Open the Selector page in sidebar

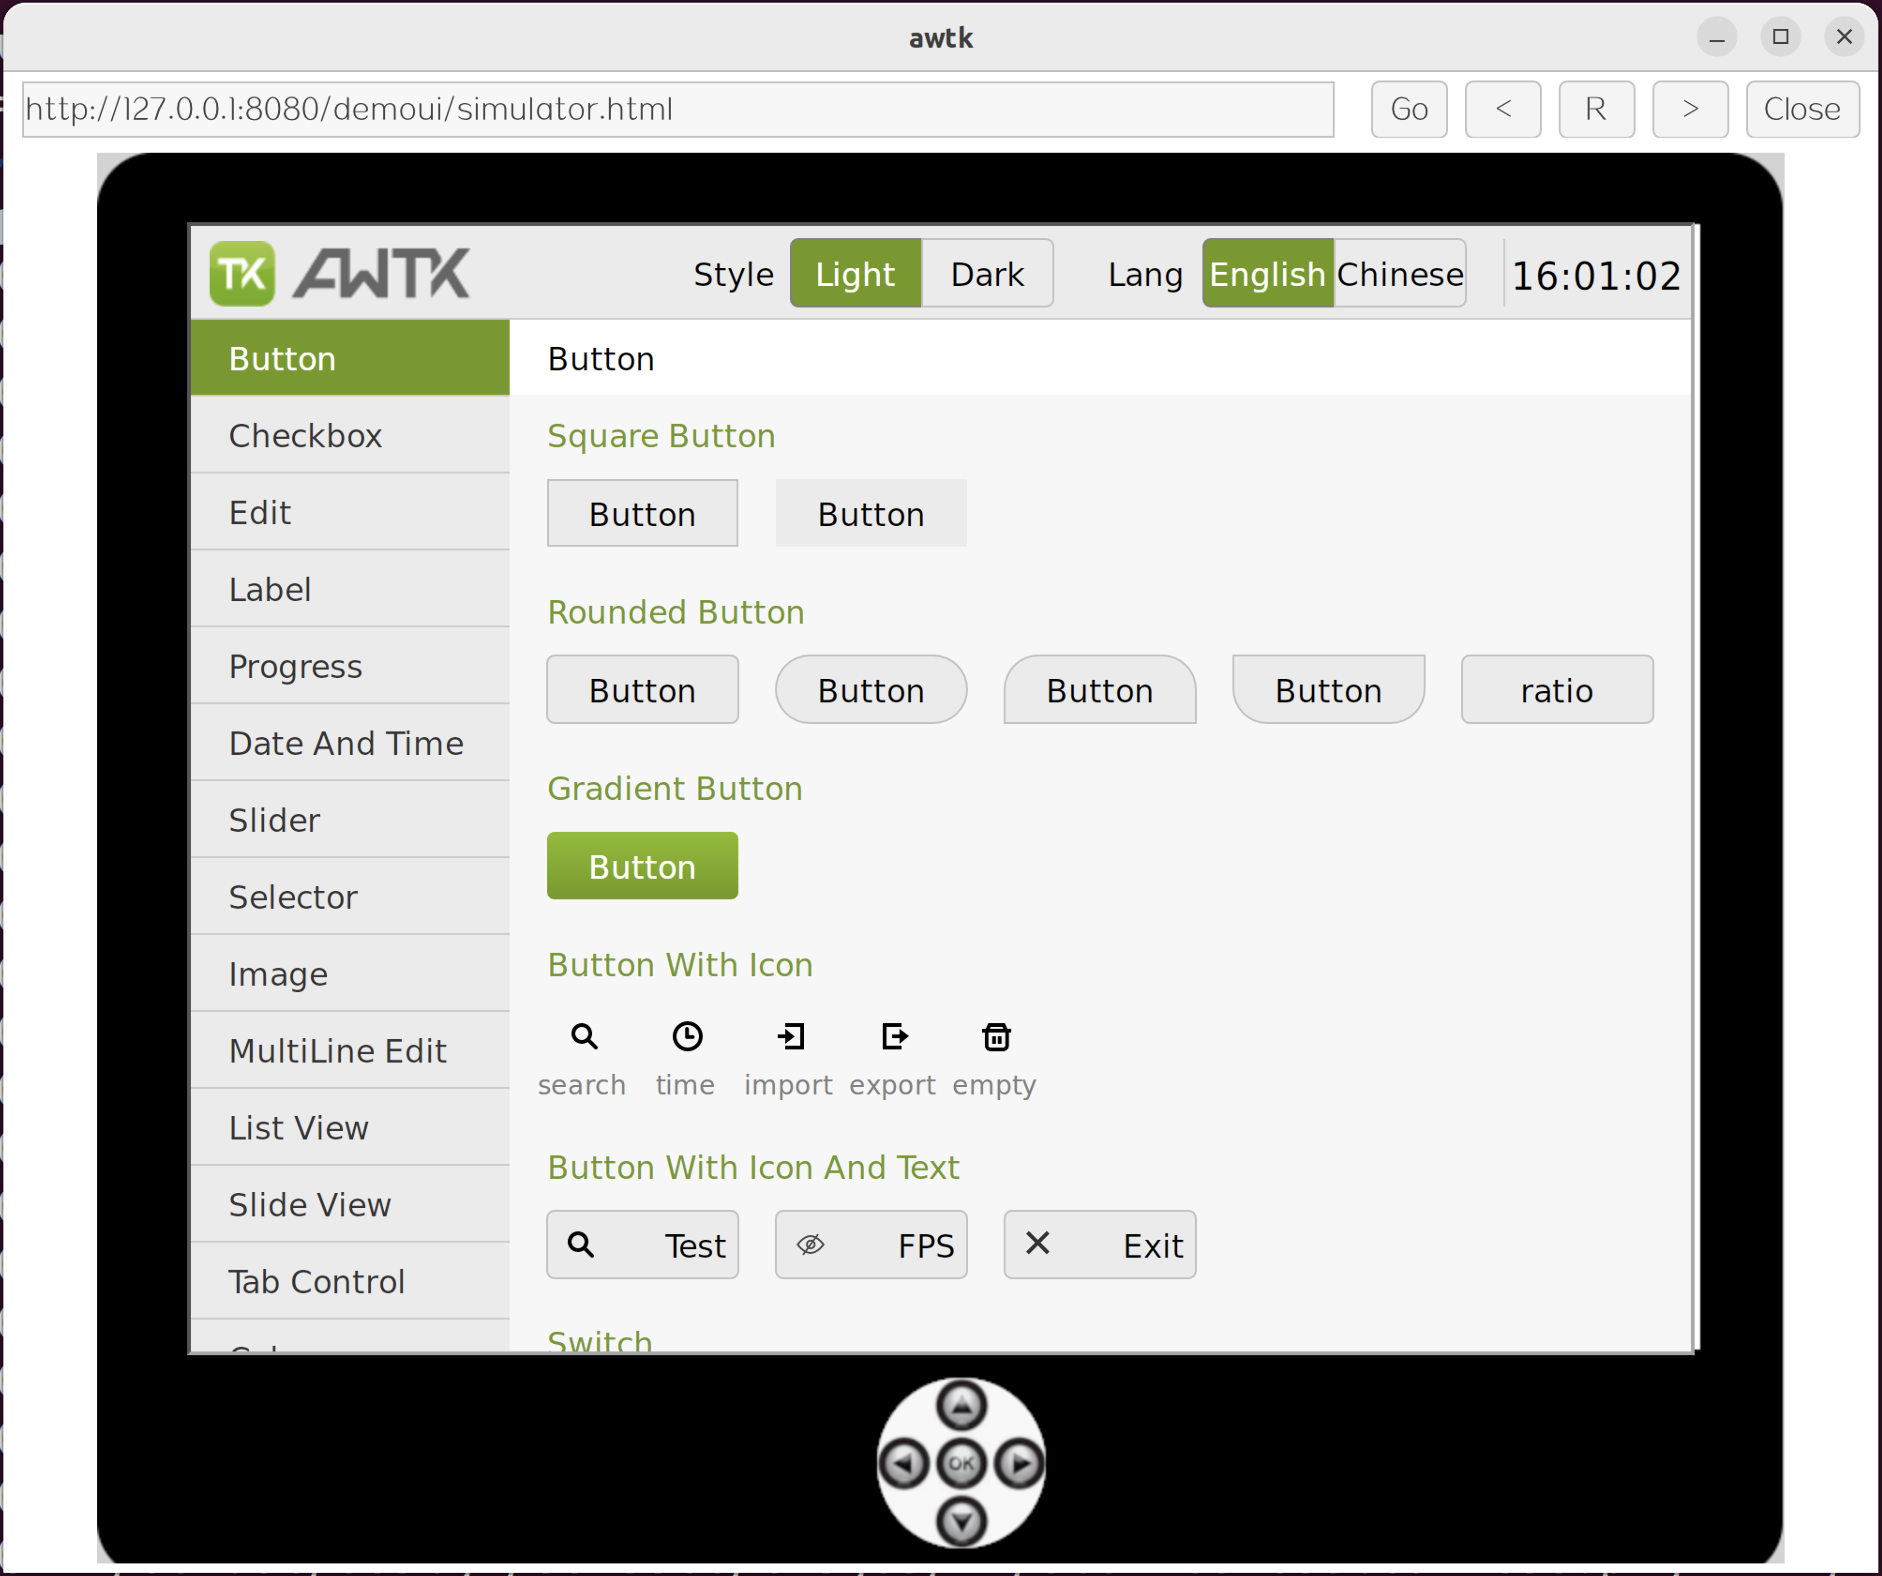[x=350, y=897]
